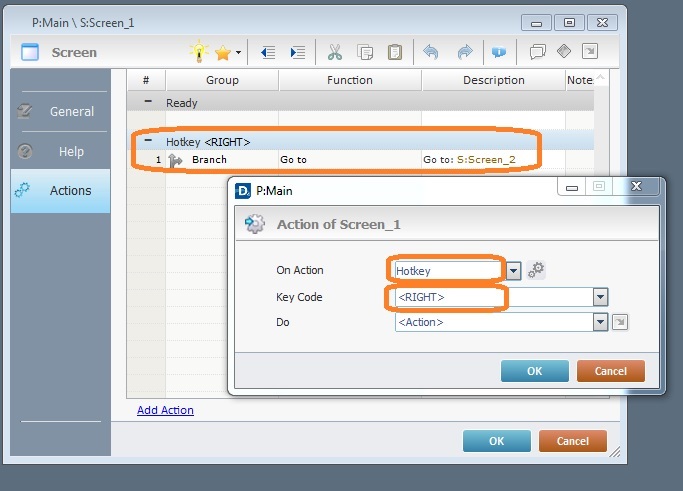Image resolution: width=683 pixels, height=491 pixels.
Task: Open the Key Code dropdown
Action: [x=600, y=297]
